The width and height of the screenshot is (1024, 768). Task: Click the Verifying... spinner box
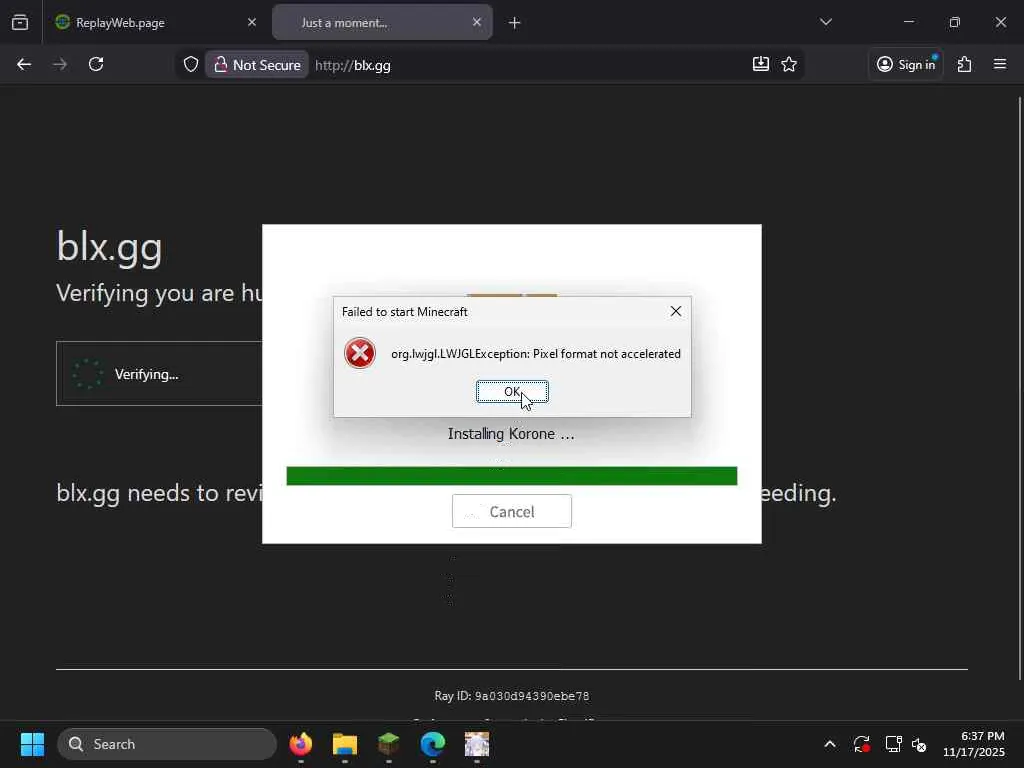point(159,374)
